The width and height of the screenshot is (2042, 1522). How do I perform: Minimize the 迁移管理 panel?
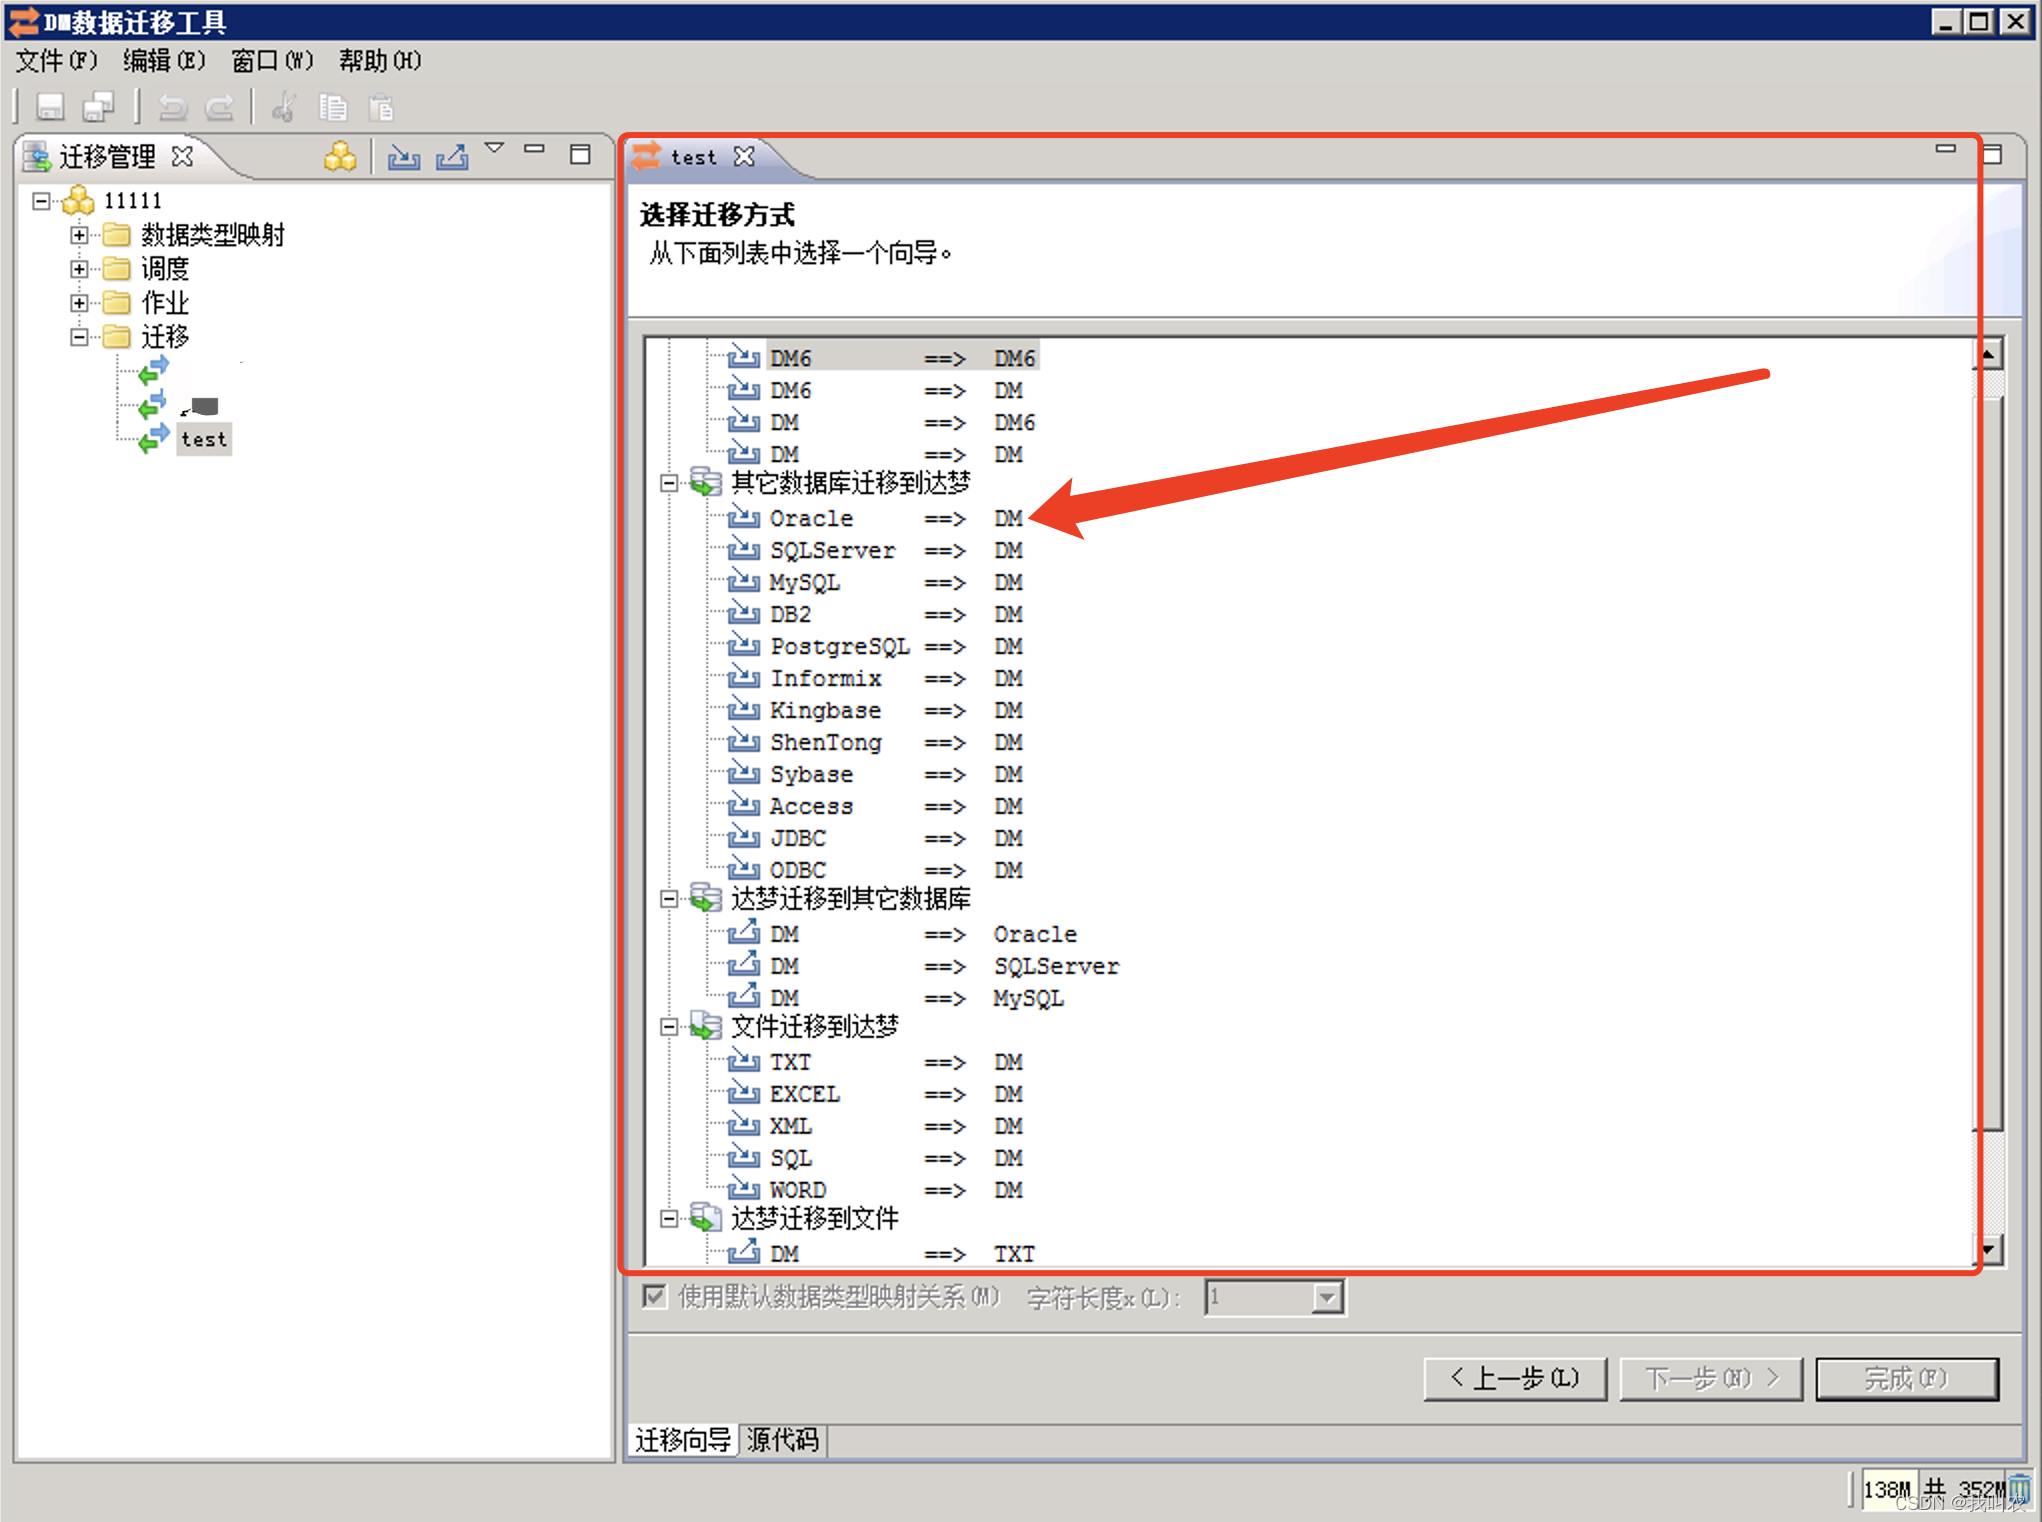[535, 150]
